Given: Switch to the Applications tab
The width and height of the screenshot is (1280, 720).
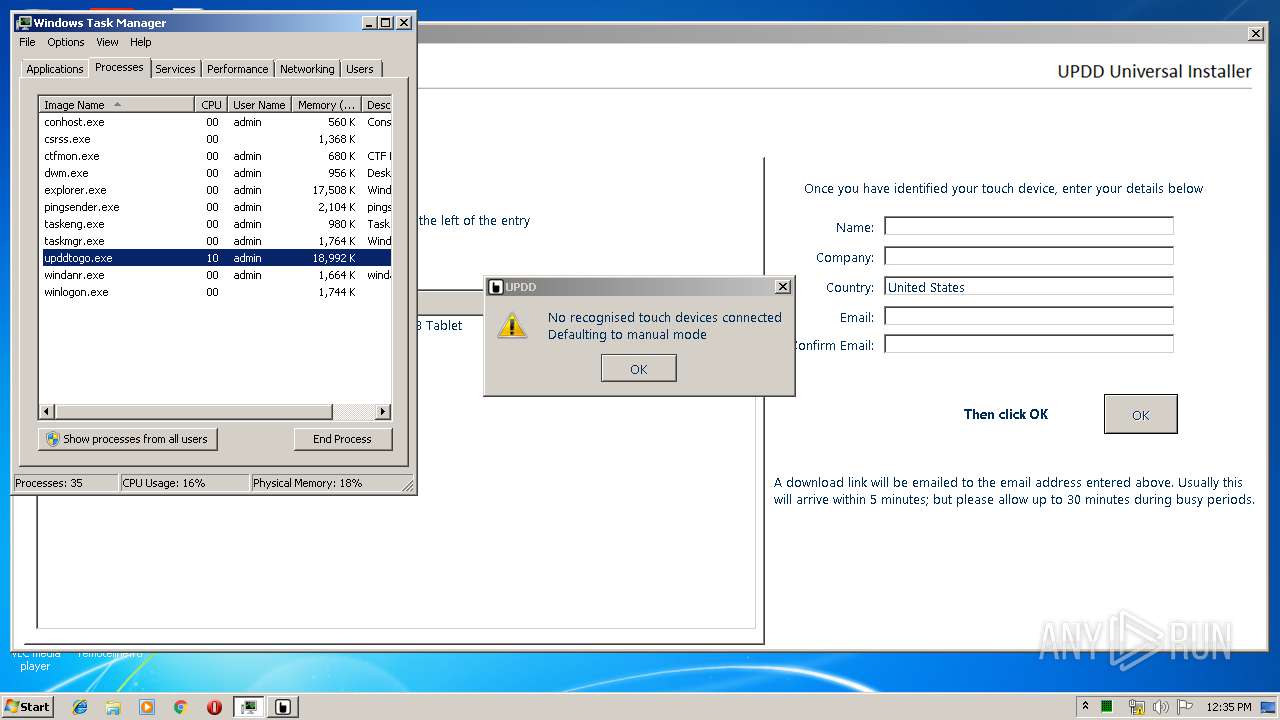Looking at the screenshot, I should 55,69.
